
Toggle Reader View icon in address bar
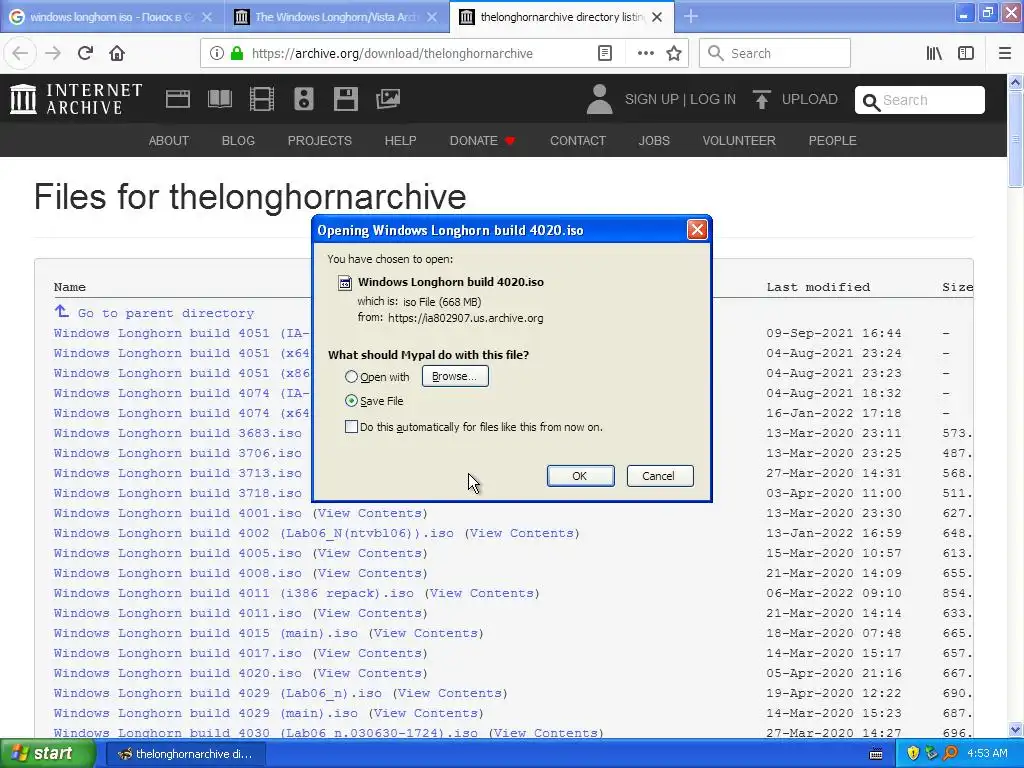click(x=605, y=53)
